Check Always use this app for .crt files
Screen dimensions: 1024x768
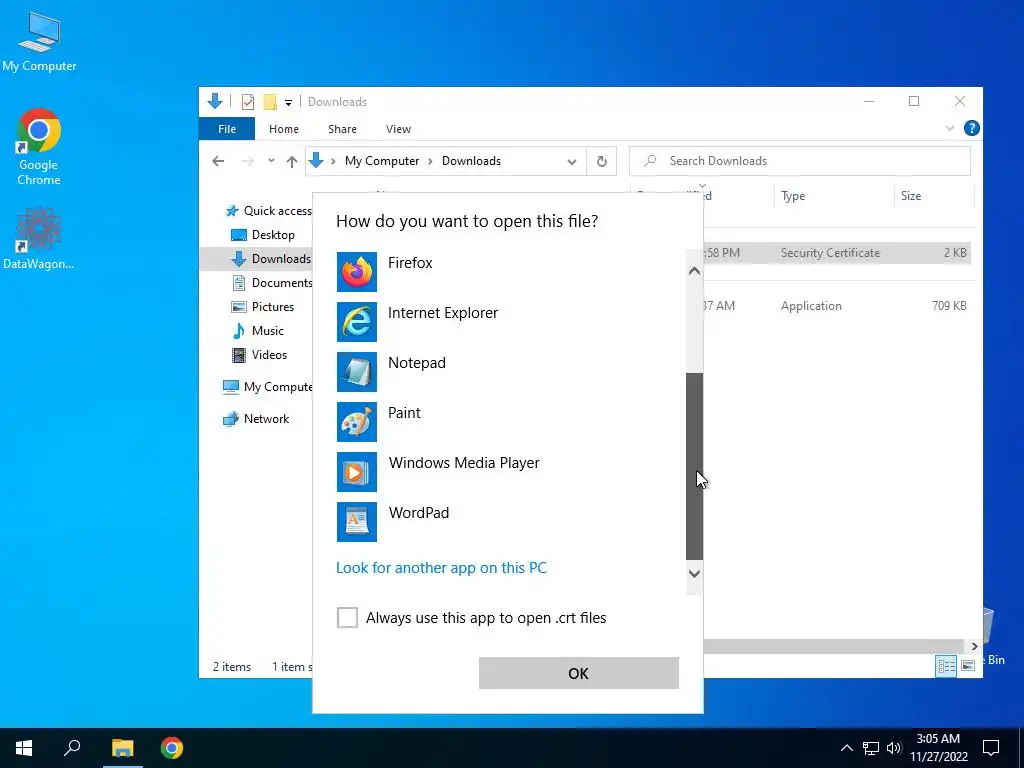tap(347, 617)
